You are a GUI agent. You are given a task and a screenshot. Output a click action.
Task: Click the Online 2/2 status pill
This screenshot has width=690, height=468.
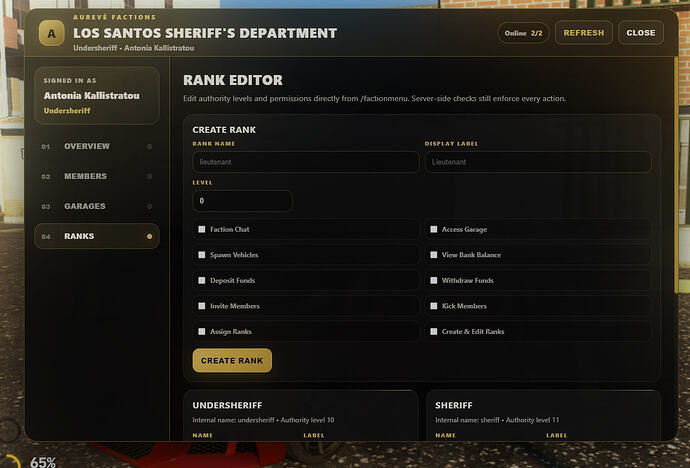point(523,33)
